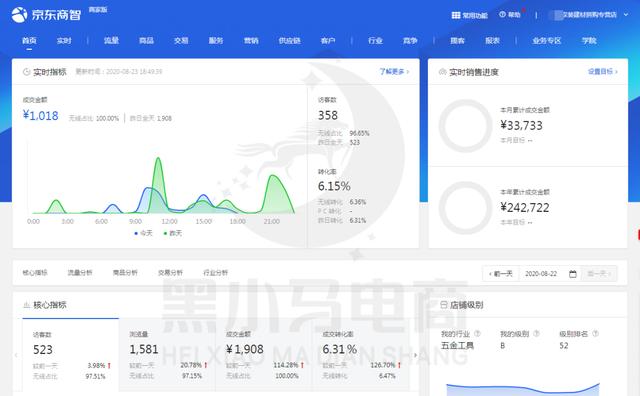
Task: Click the 设置目标 link
Action: (602, 71)
